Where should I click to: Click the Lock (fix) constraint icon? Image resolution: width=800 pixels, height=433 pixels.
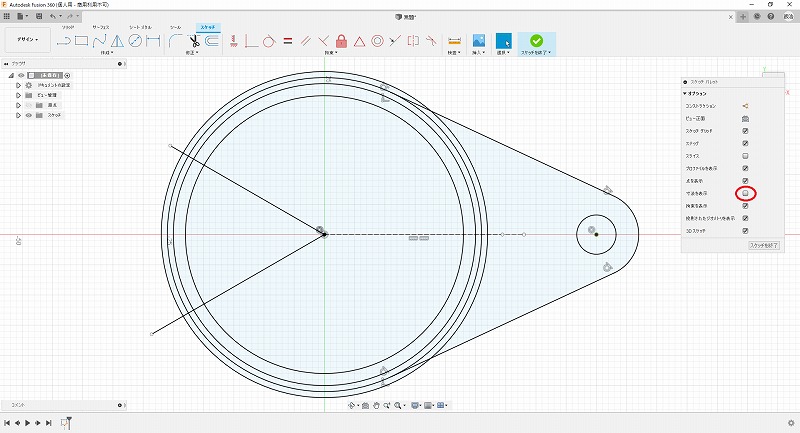point(341,41)
